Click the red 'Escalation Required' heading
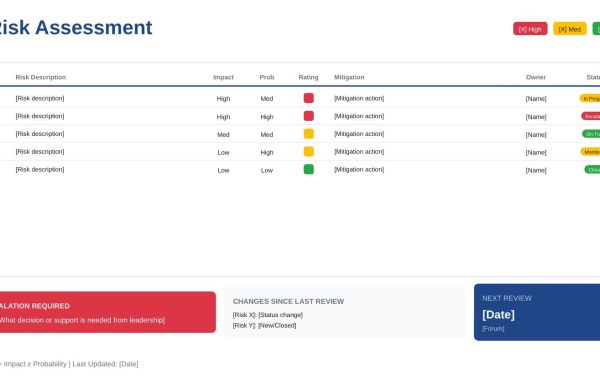Image resolution: width=600 pixels, height=385 pixels. click(35, 306)
